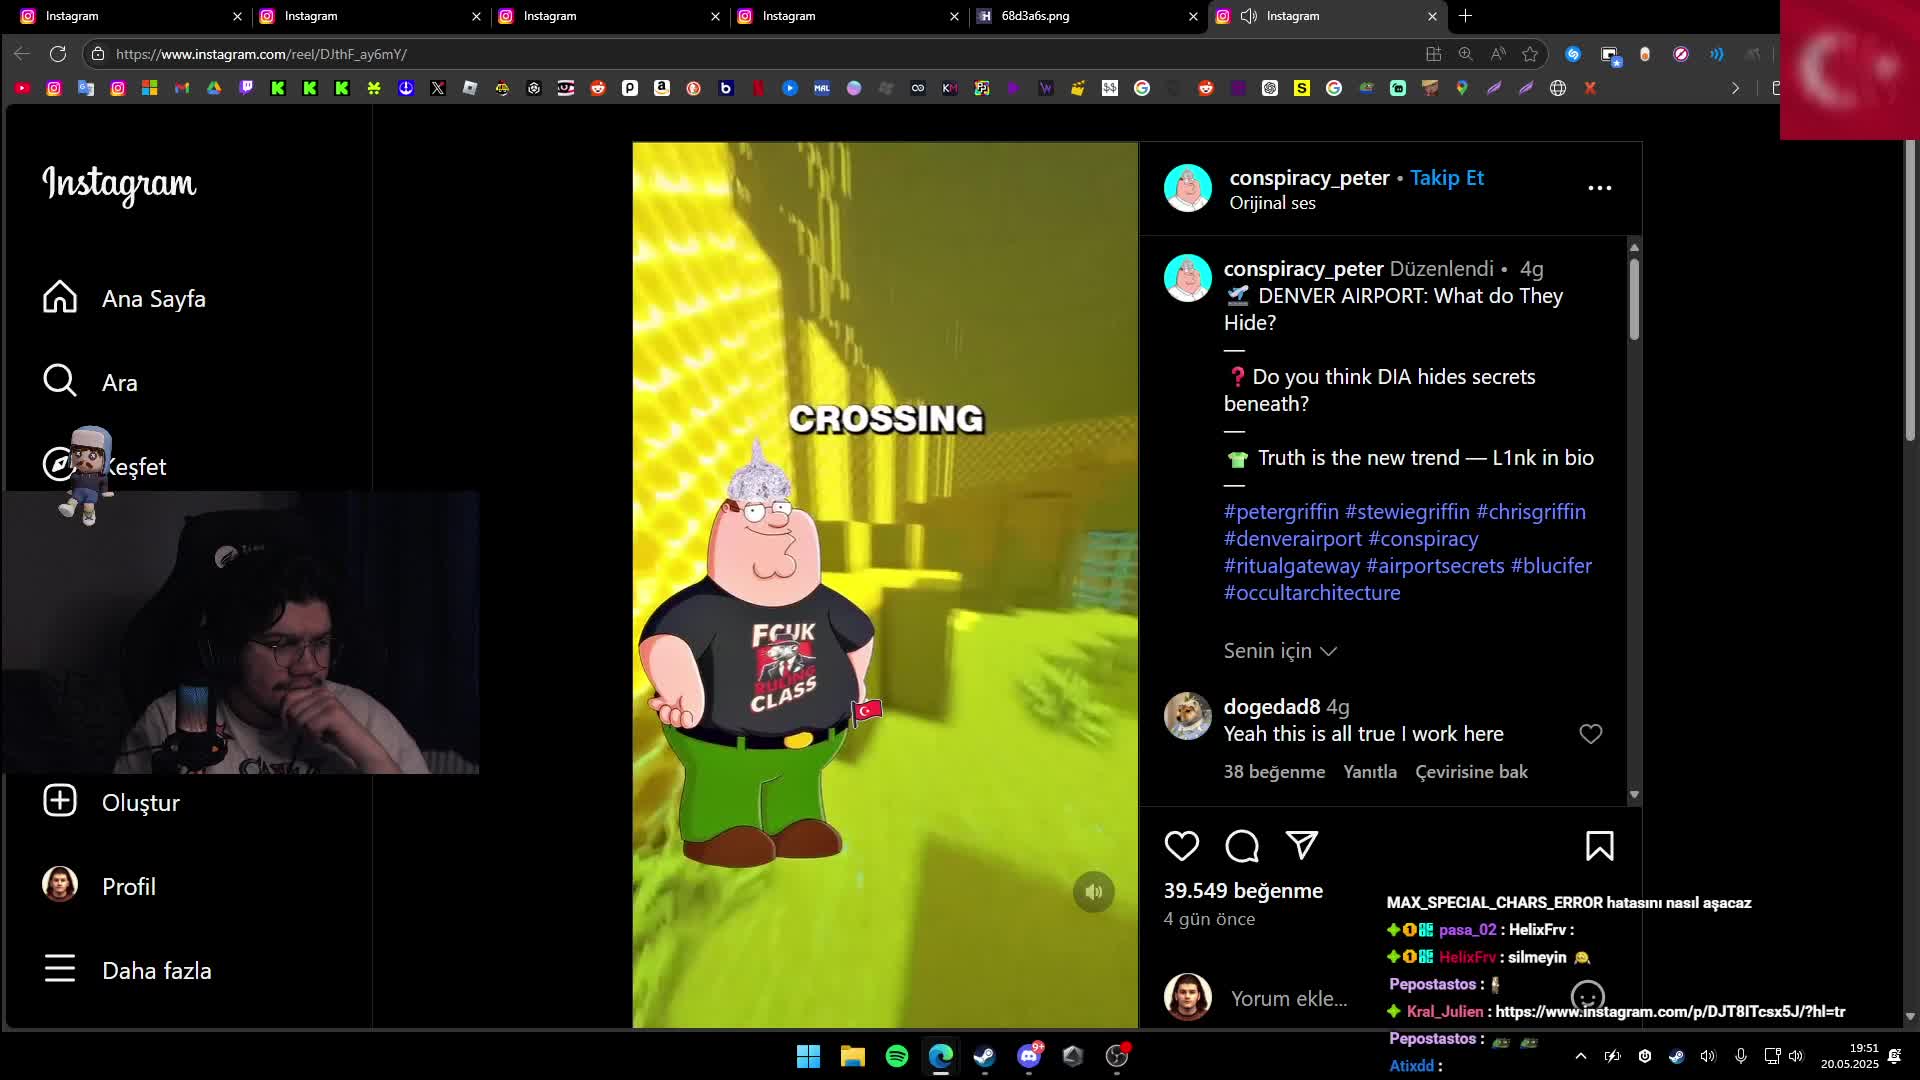The image size is (1920, 1080).
Task: Open X (Twitter) bookmark
Action: coord(438,88)
